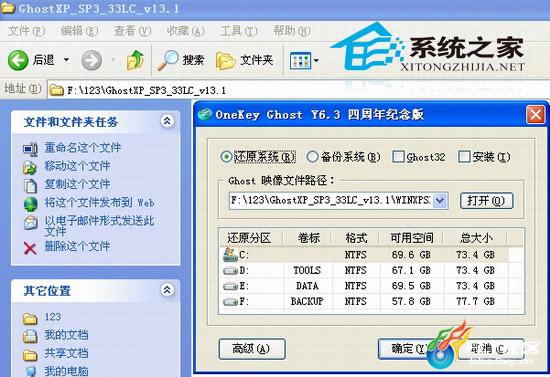The image size is (550, 377).
Task: Collapse the 文件和文件夹任务 panel
Action: tap(167, 121)
